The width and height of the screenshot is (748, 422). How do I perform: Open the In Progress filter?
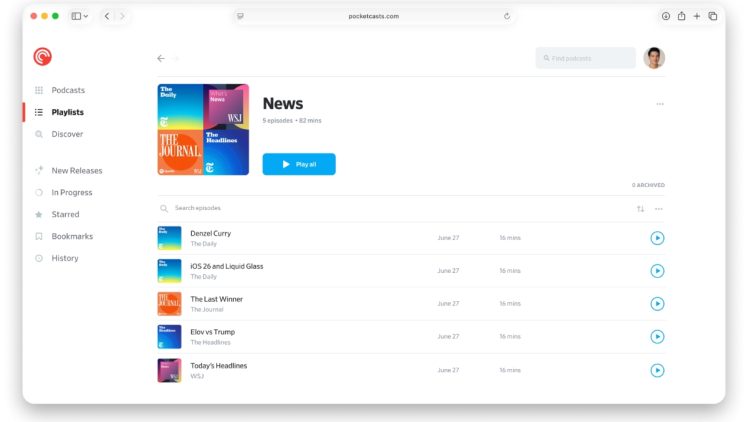(71, 192)
